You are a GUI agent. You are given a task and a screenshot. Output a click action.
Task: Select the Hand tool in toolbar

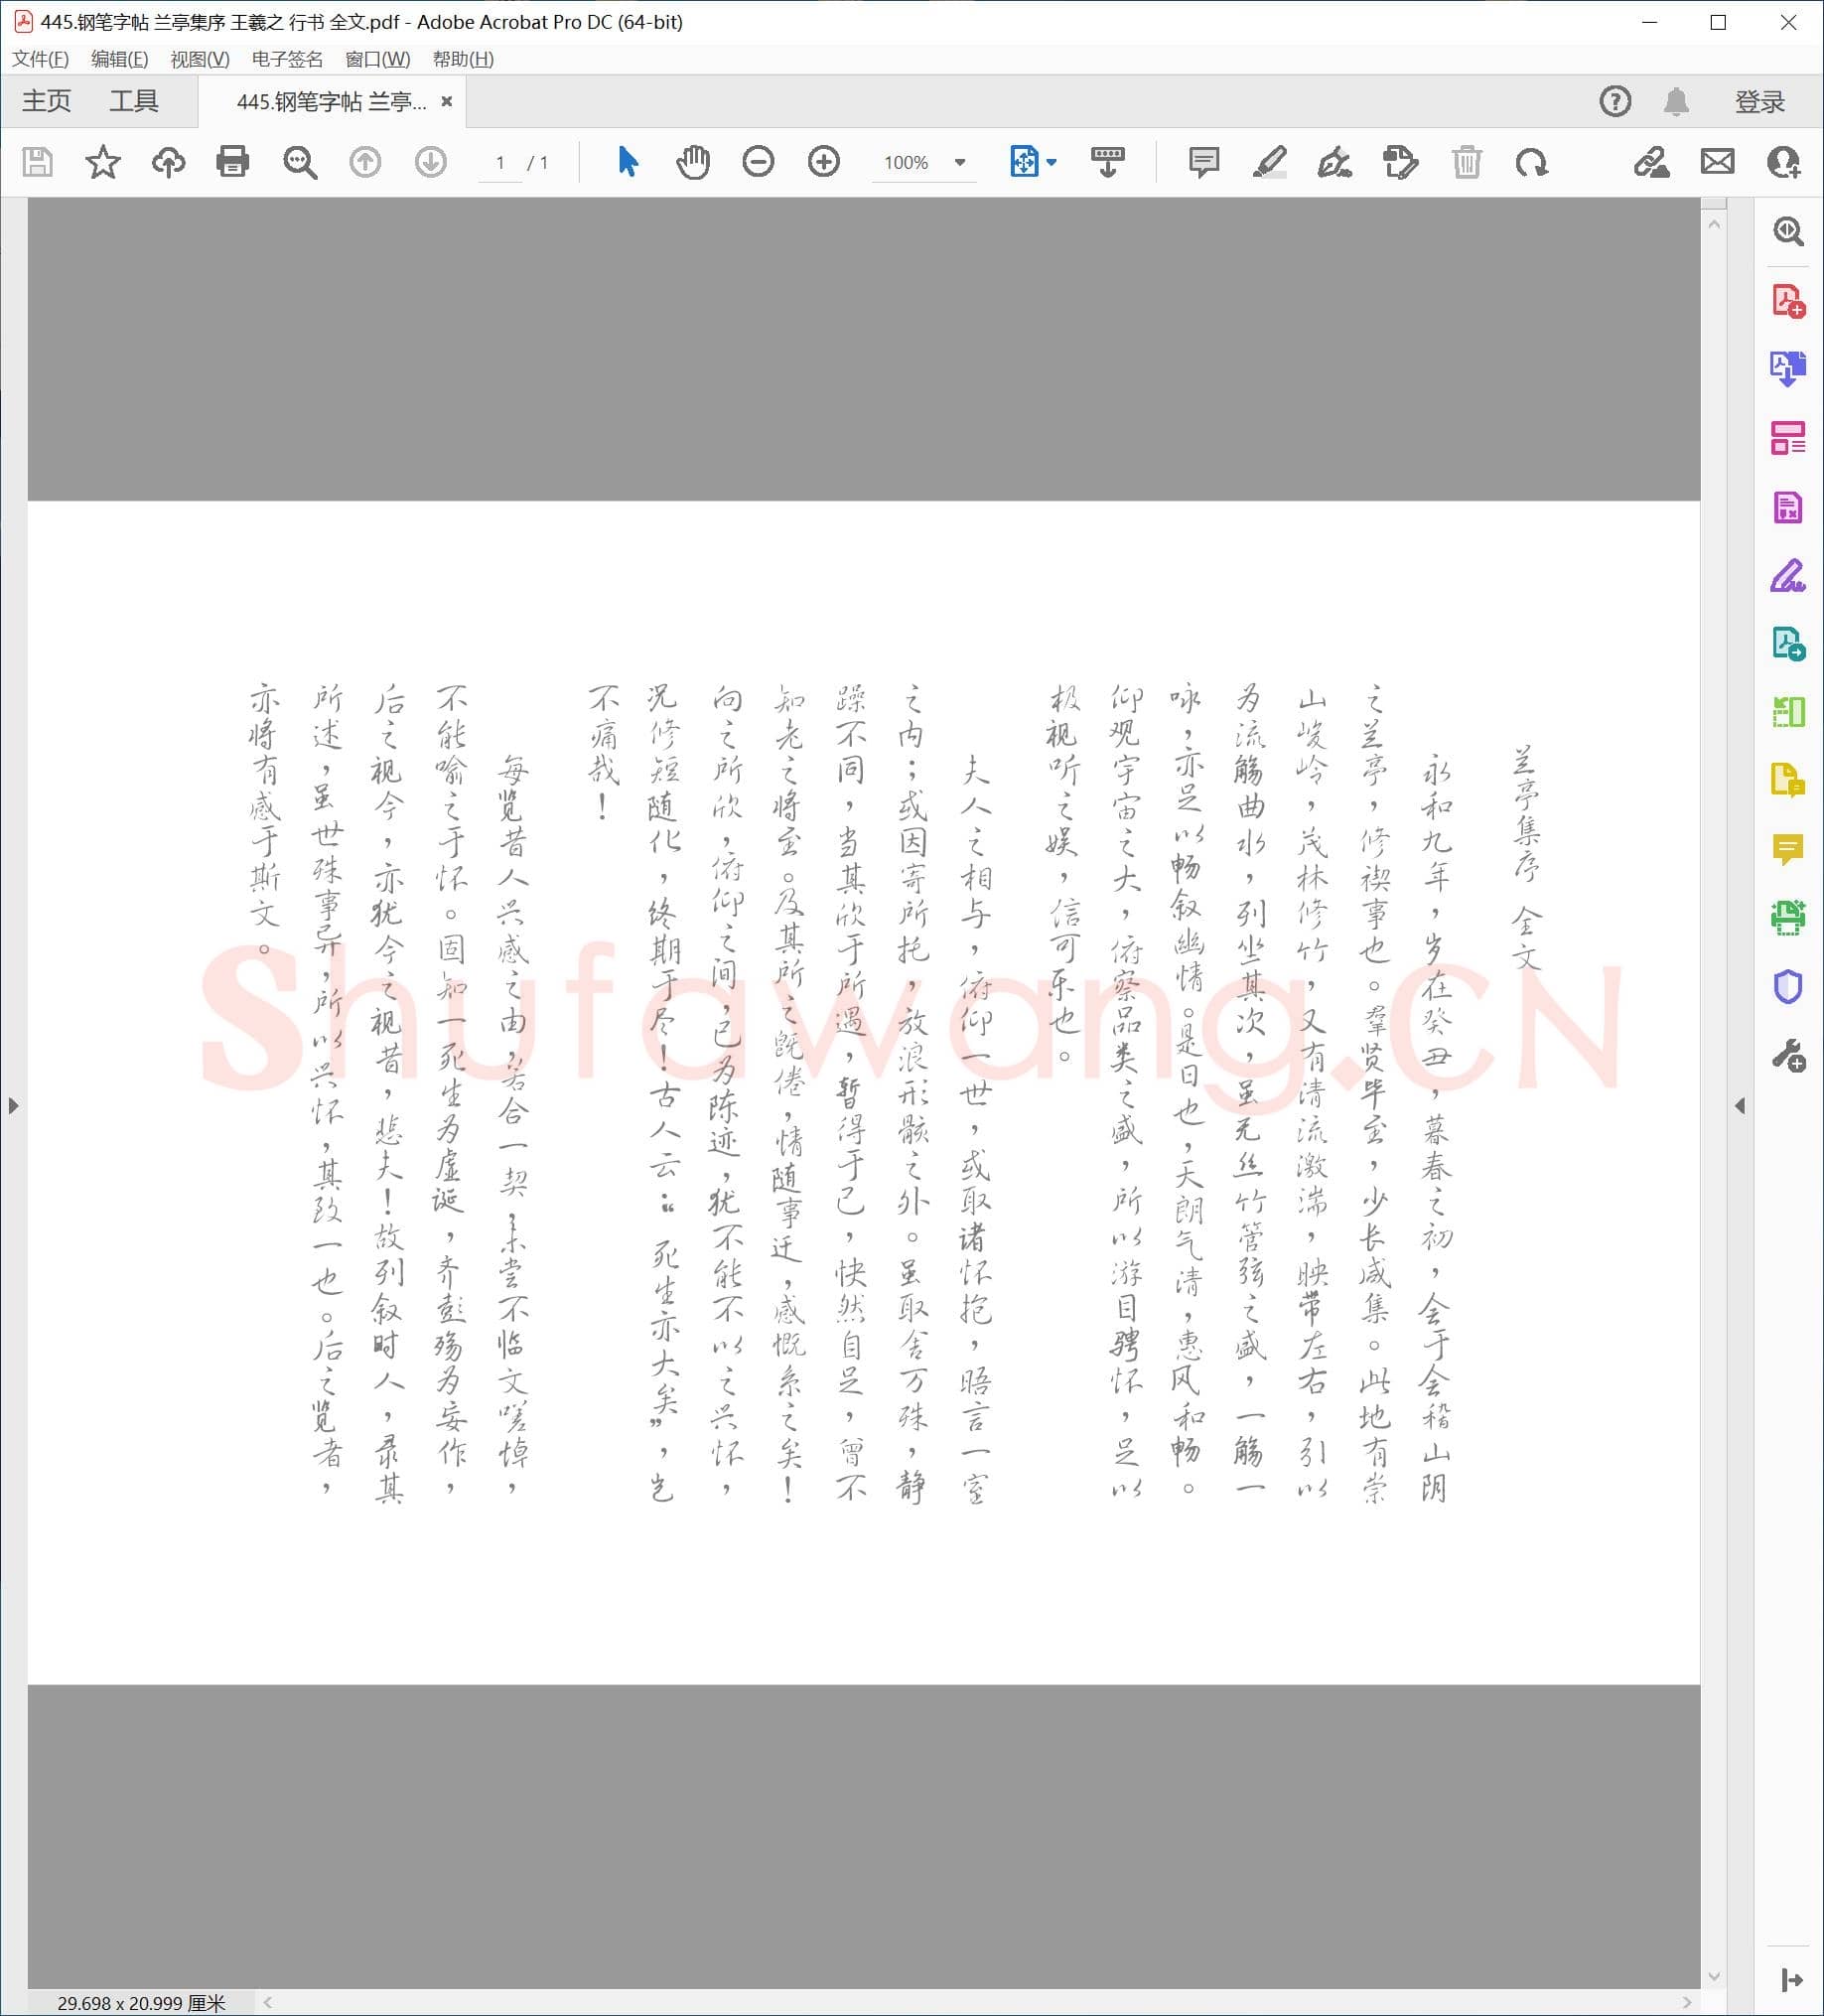pos(694,162)
